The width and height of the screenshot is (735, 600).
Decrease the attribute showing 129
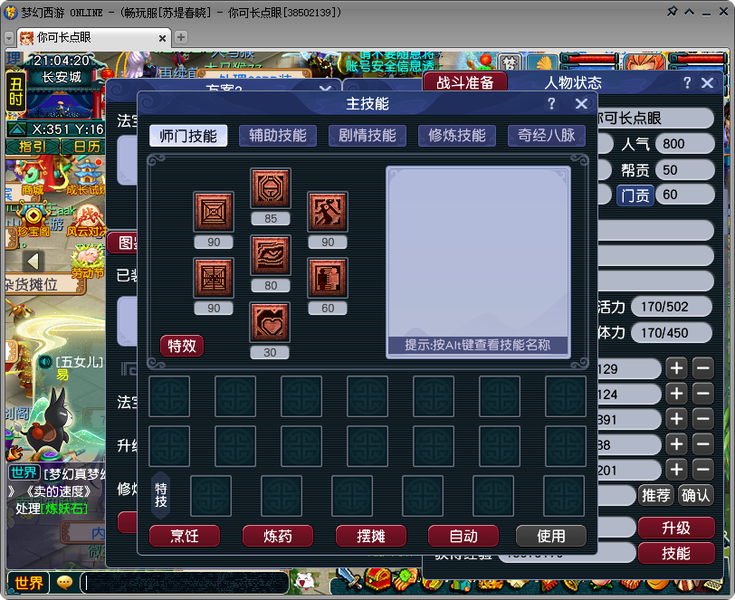(703, 368)
